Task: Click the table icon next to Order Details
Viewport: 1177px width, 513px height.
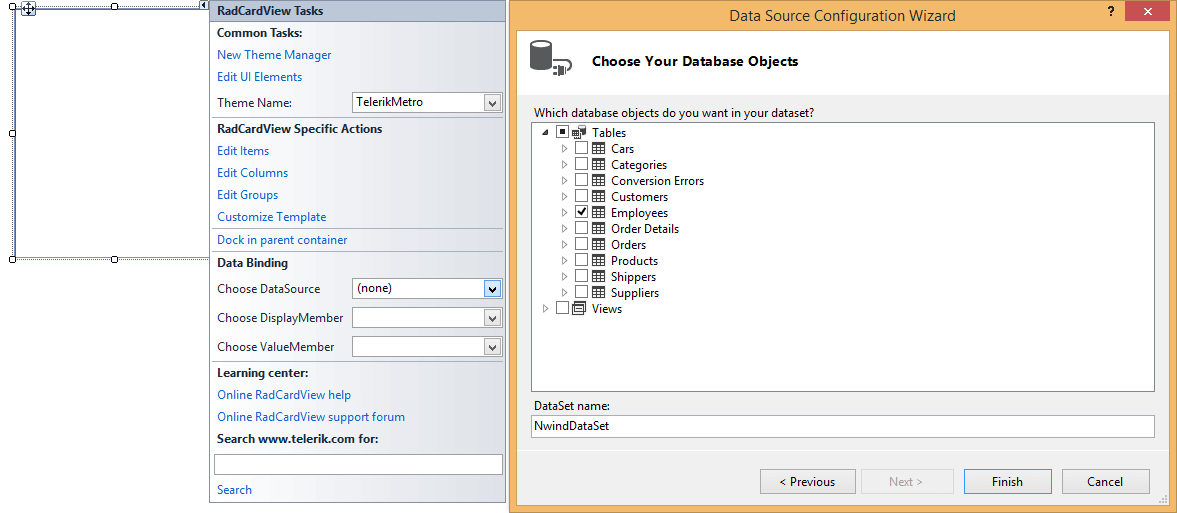Action: click(598, 228)
